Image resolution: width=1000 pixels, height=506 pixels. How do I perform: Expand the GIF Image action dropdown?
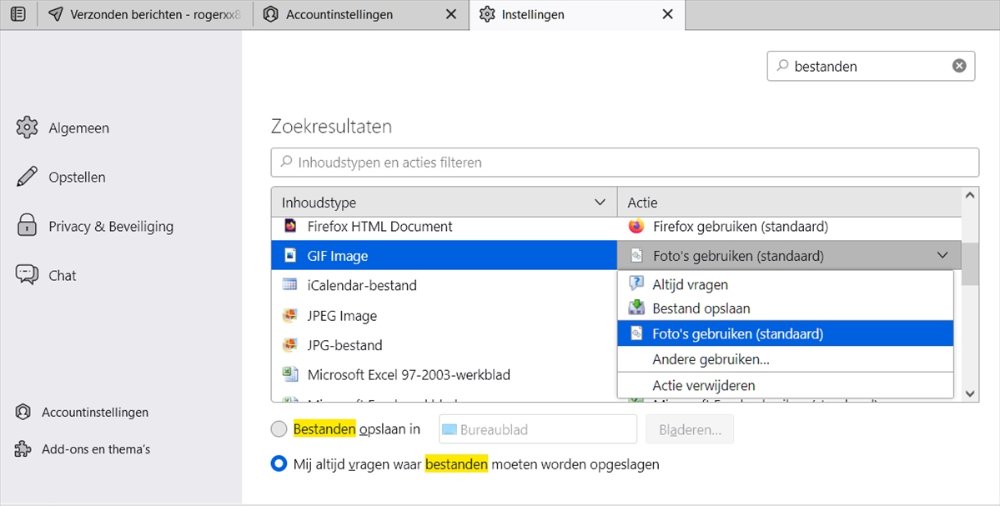[942, 256]
